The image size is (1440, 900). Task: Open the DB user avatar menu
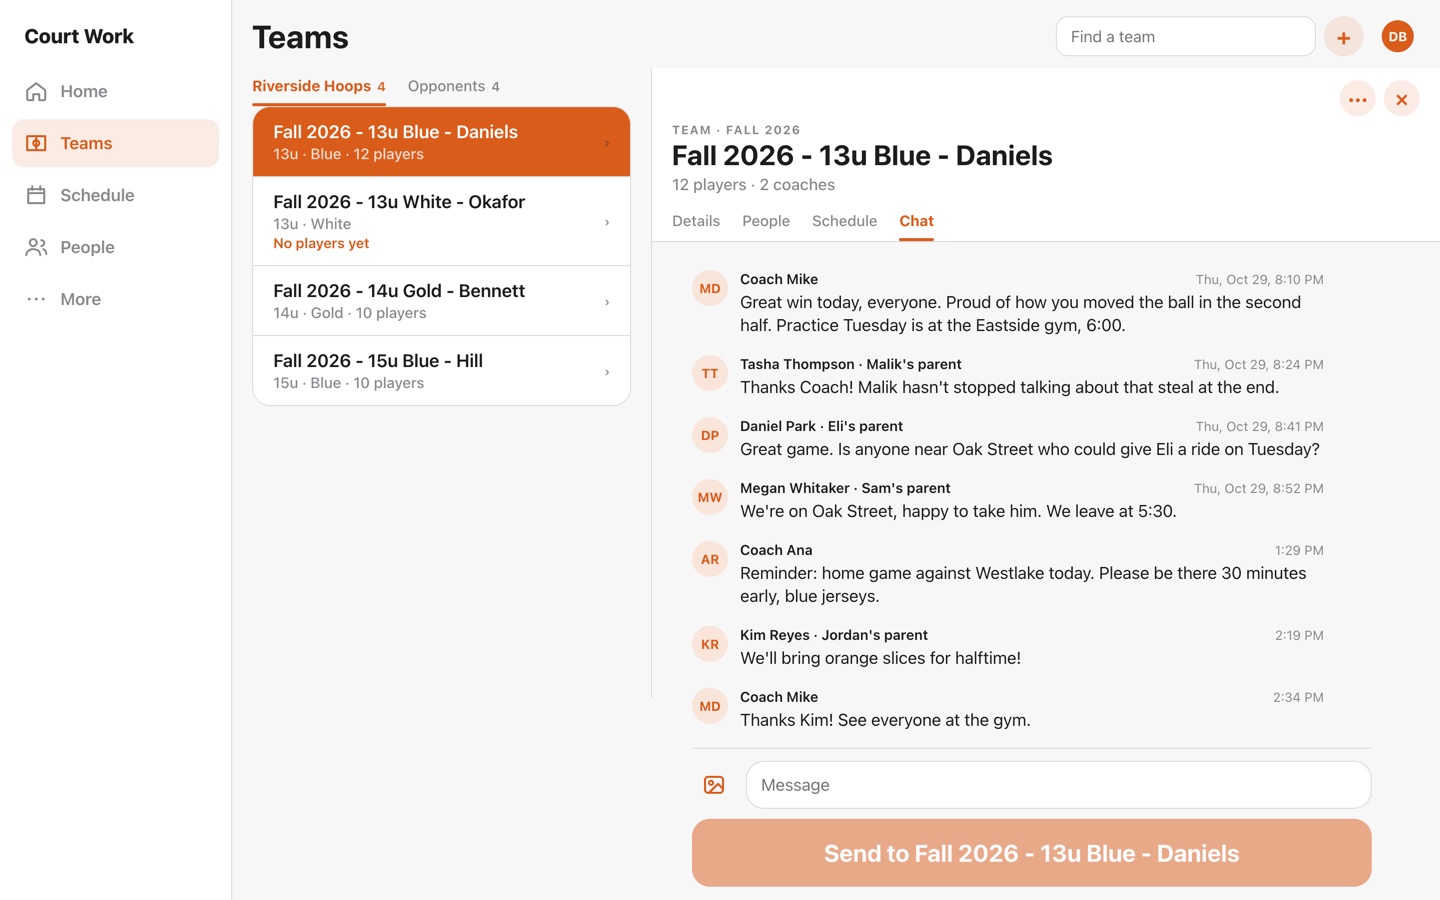click(1398, 37)
